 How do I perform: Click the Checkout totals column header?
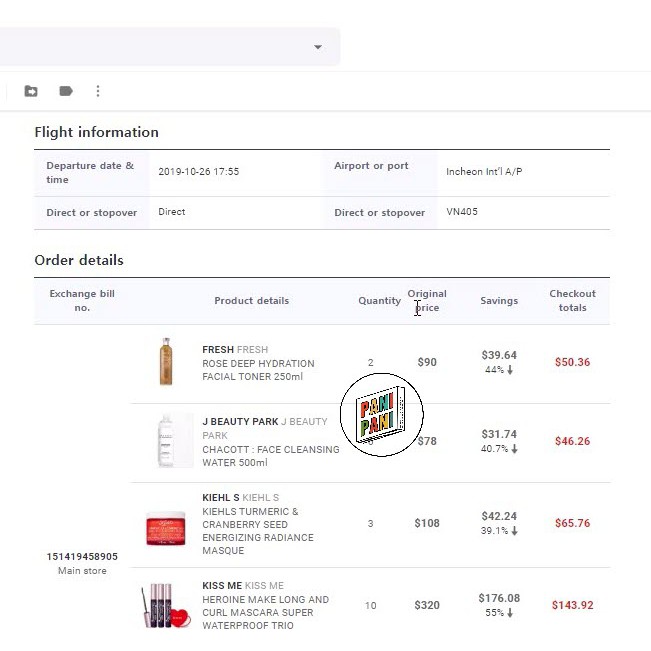pos(572,301)
